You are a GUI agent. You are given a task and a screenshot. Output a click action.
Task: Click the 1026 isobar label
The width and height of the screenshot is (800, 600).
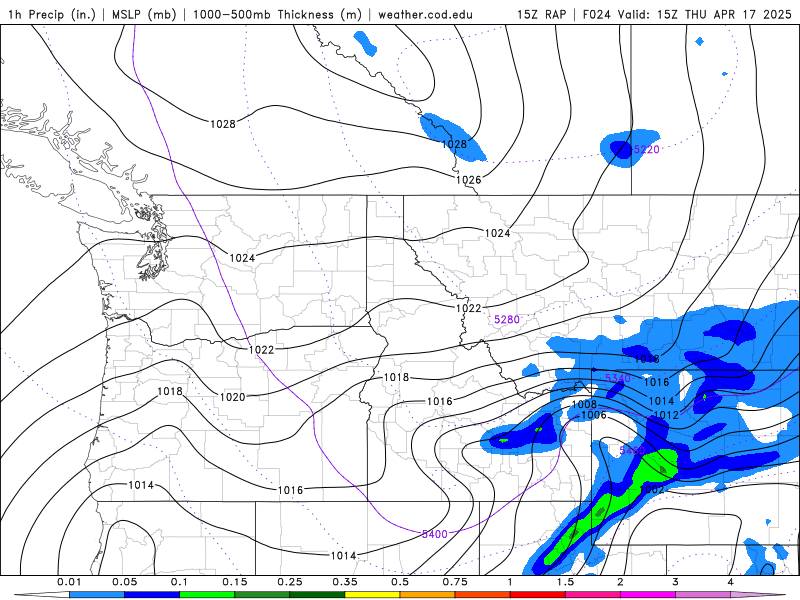(468, 180)
